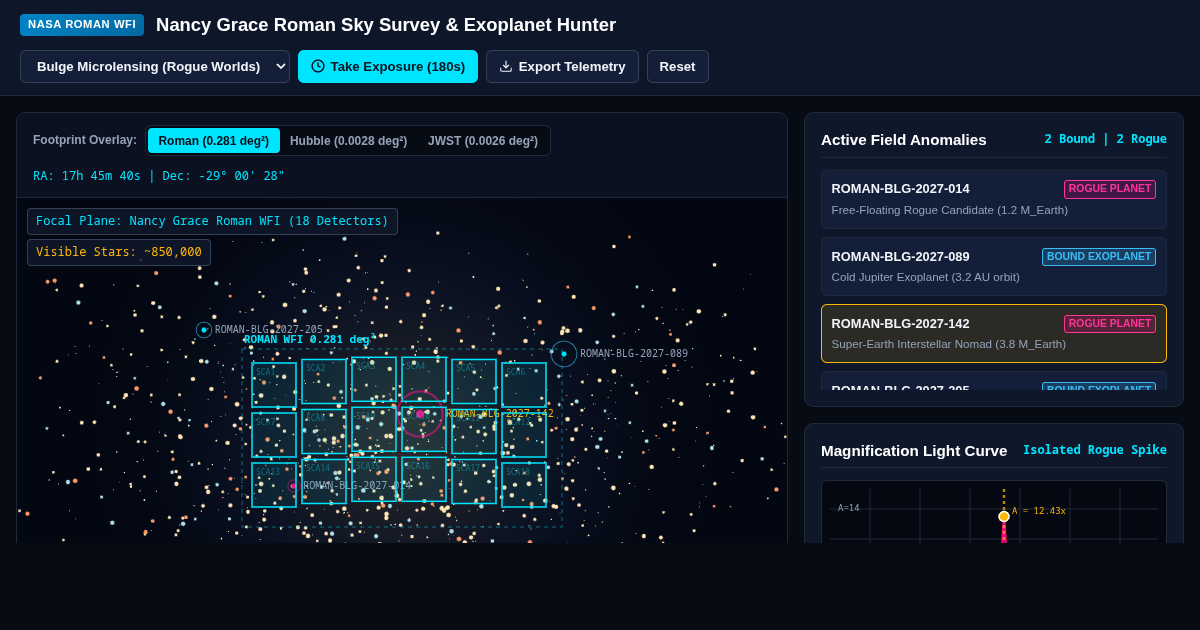The width and height of the screenshot is (1200, 630).
Task: Open the survey mode dropdown Bulge Microlensing
Action: (155, 66)
